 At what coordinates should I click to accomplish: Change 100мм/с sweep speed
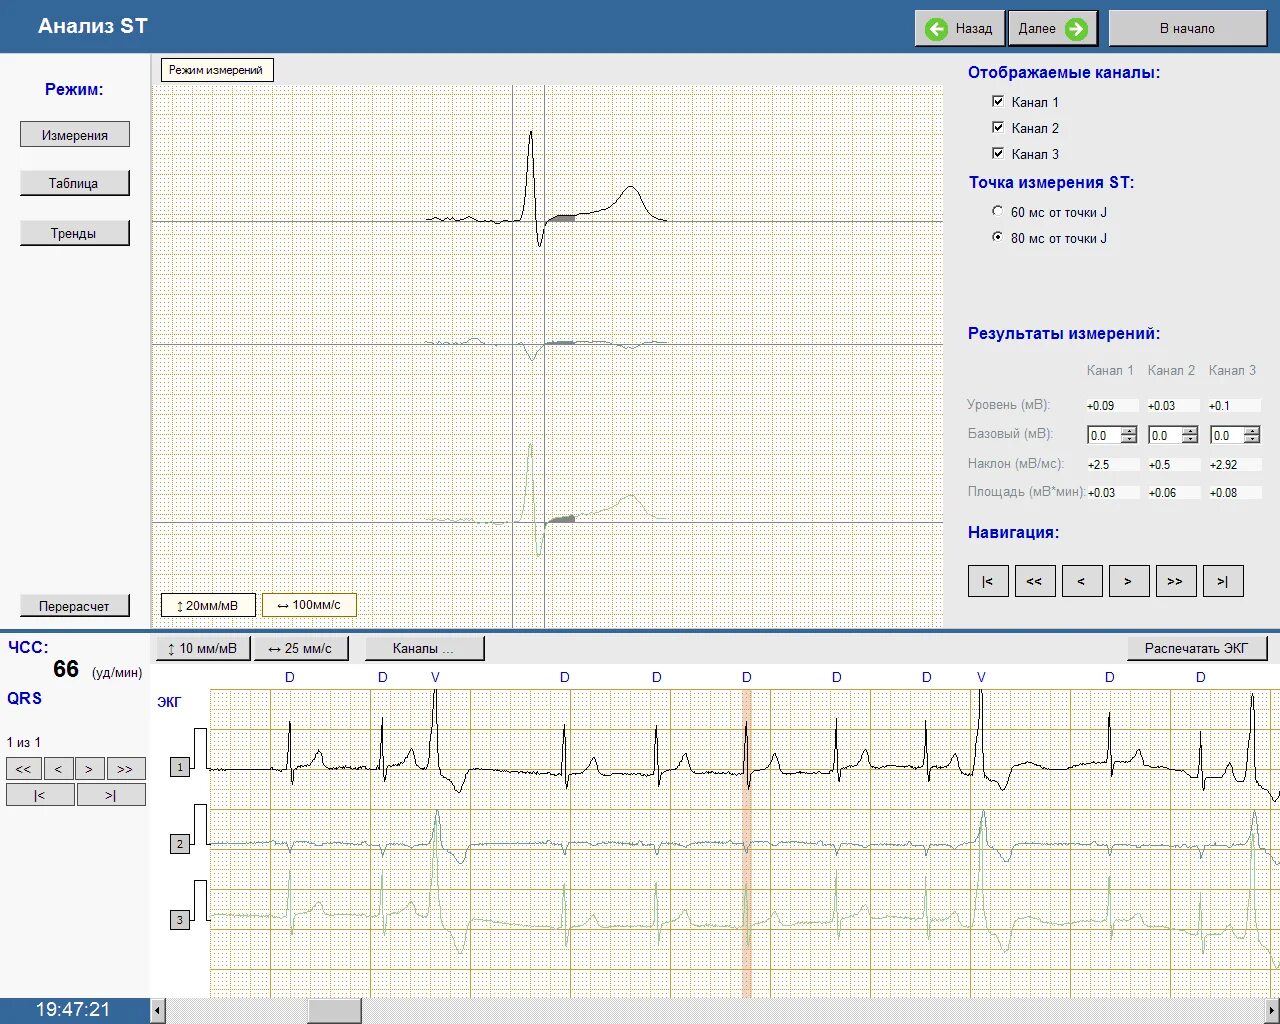pyautogui.click(x=309, y=605)
